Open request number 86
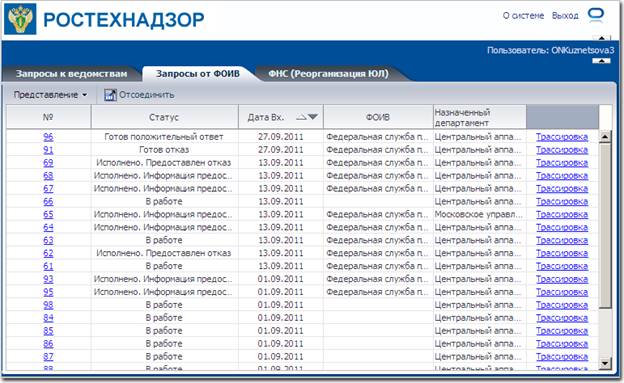The image size is (624, 383). pos(48,344)
